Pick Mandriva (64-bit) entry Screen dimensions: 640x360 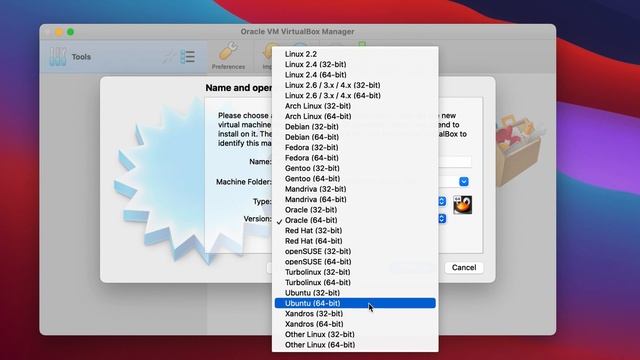tap(355, 199)
